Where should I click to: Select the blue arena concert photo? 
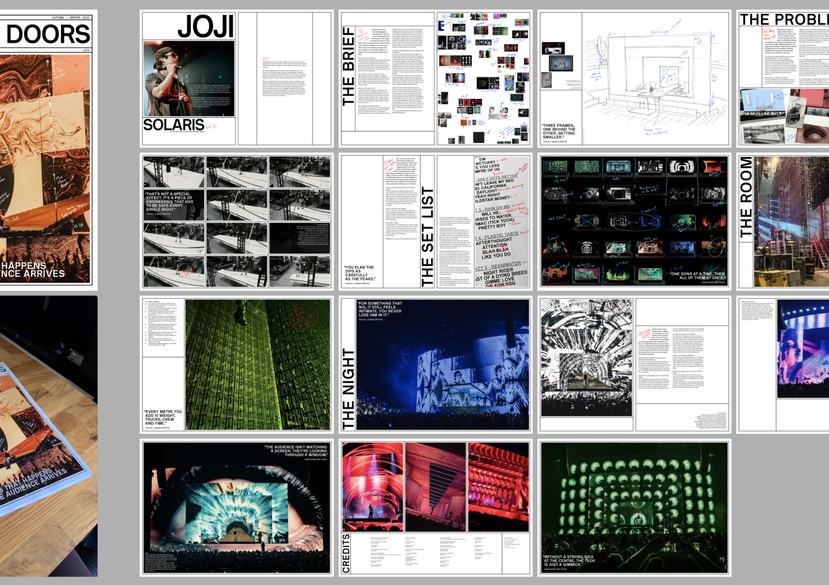pyautogui.click(x=443, y=364)
